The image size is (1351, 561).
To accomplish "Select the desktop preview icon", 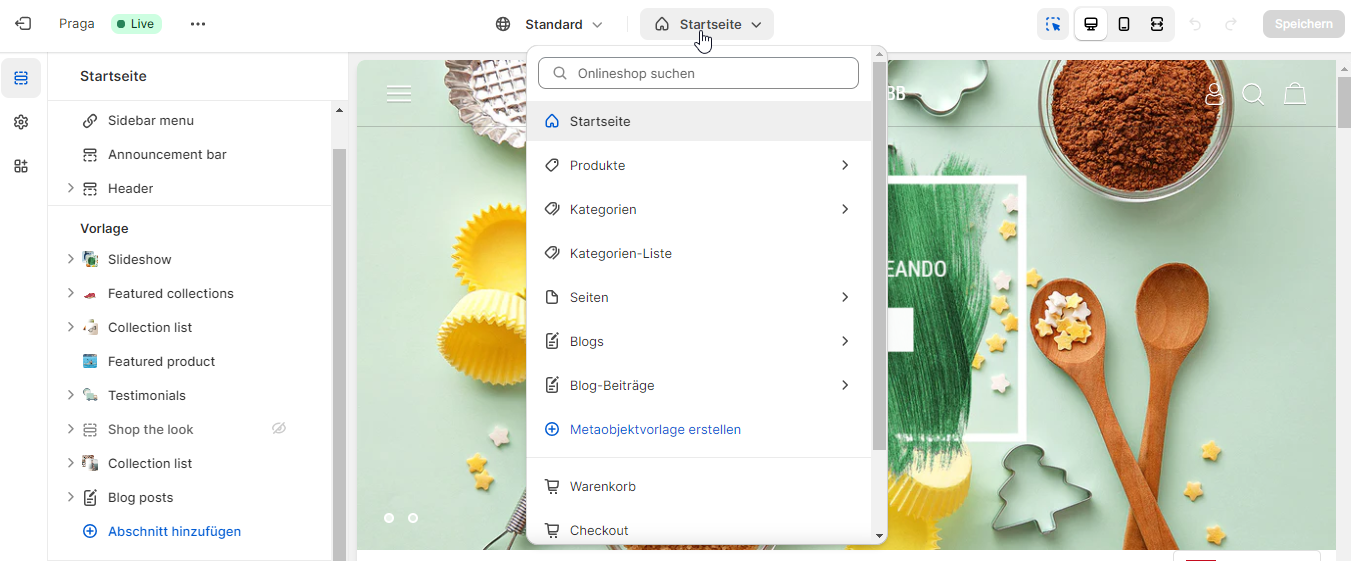I will (1091, 24).
